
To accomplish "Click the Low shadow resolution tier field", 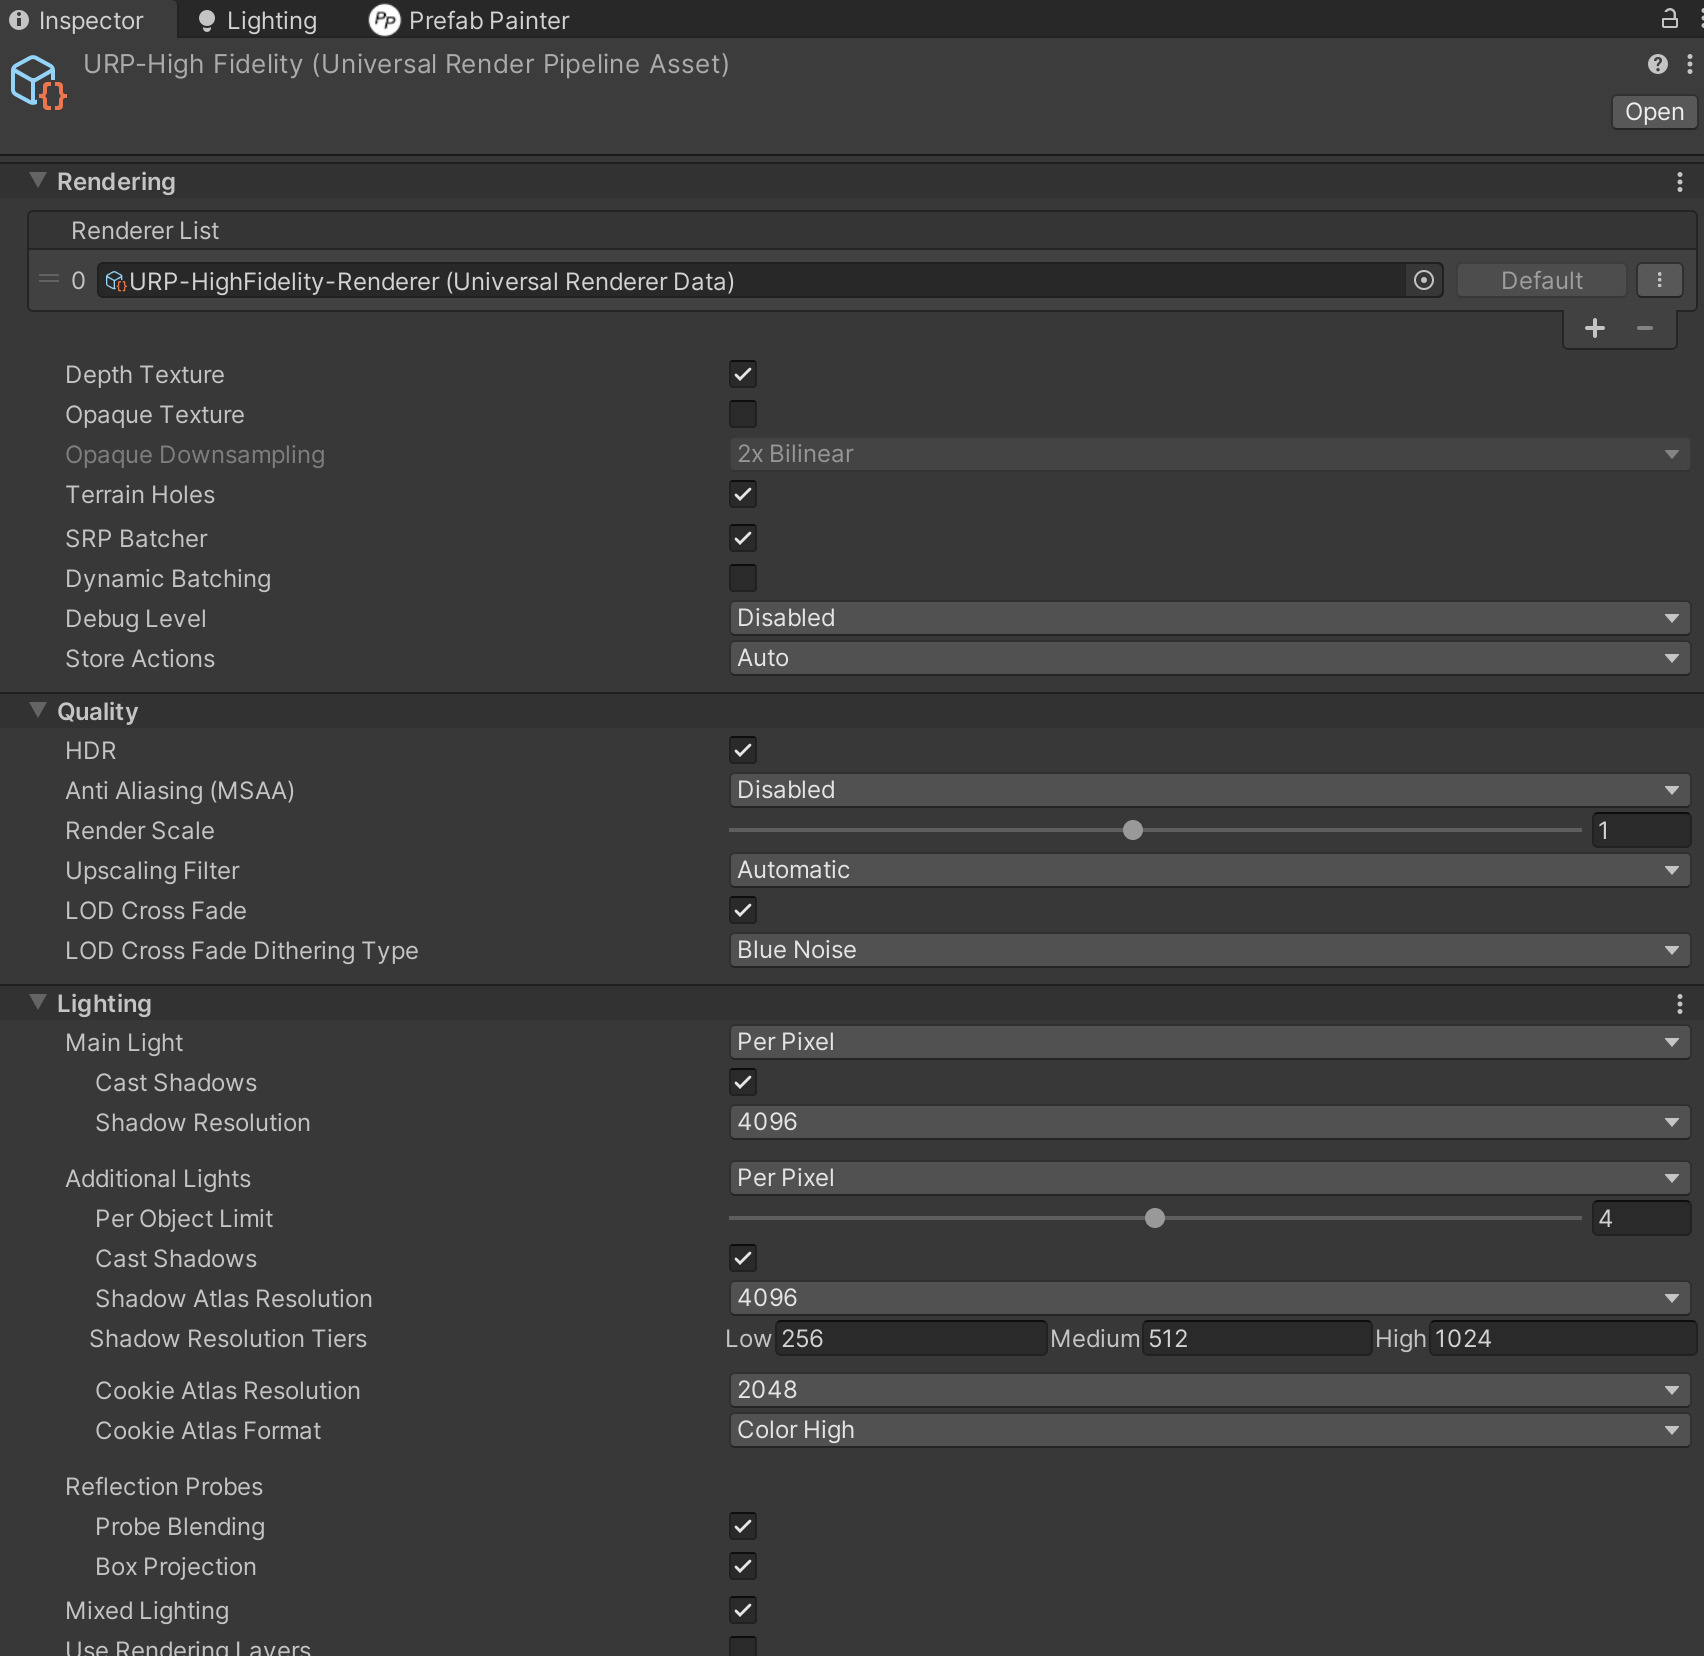I will click(911, 1338).
